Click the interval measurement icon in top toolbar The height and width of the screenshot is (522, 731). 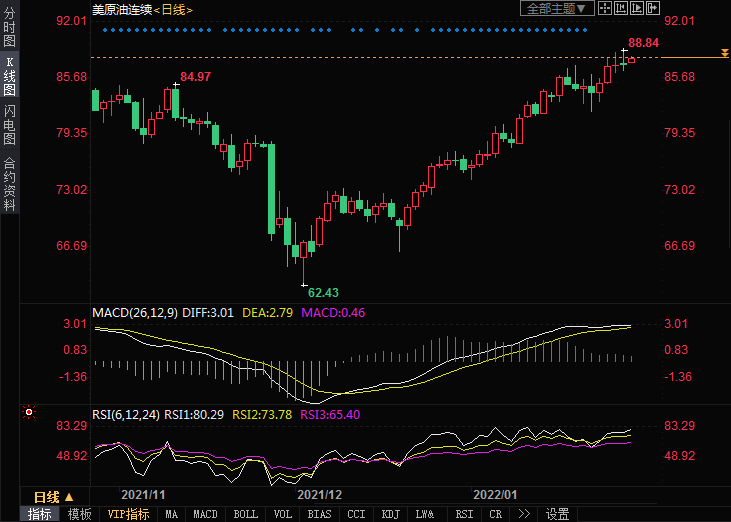click(622, 9)
